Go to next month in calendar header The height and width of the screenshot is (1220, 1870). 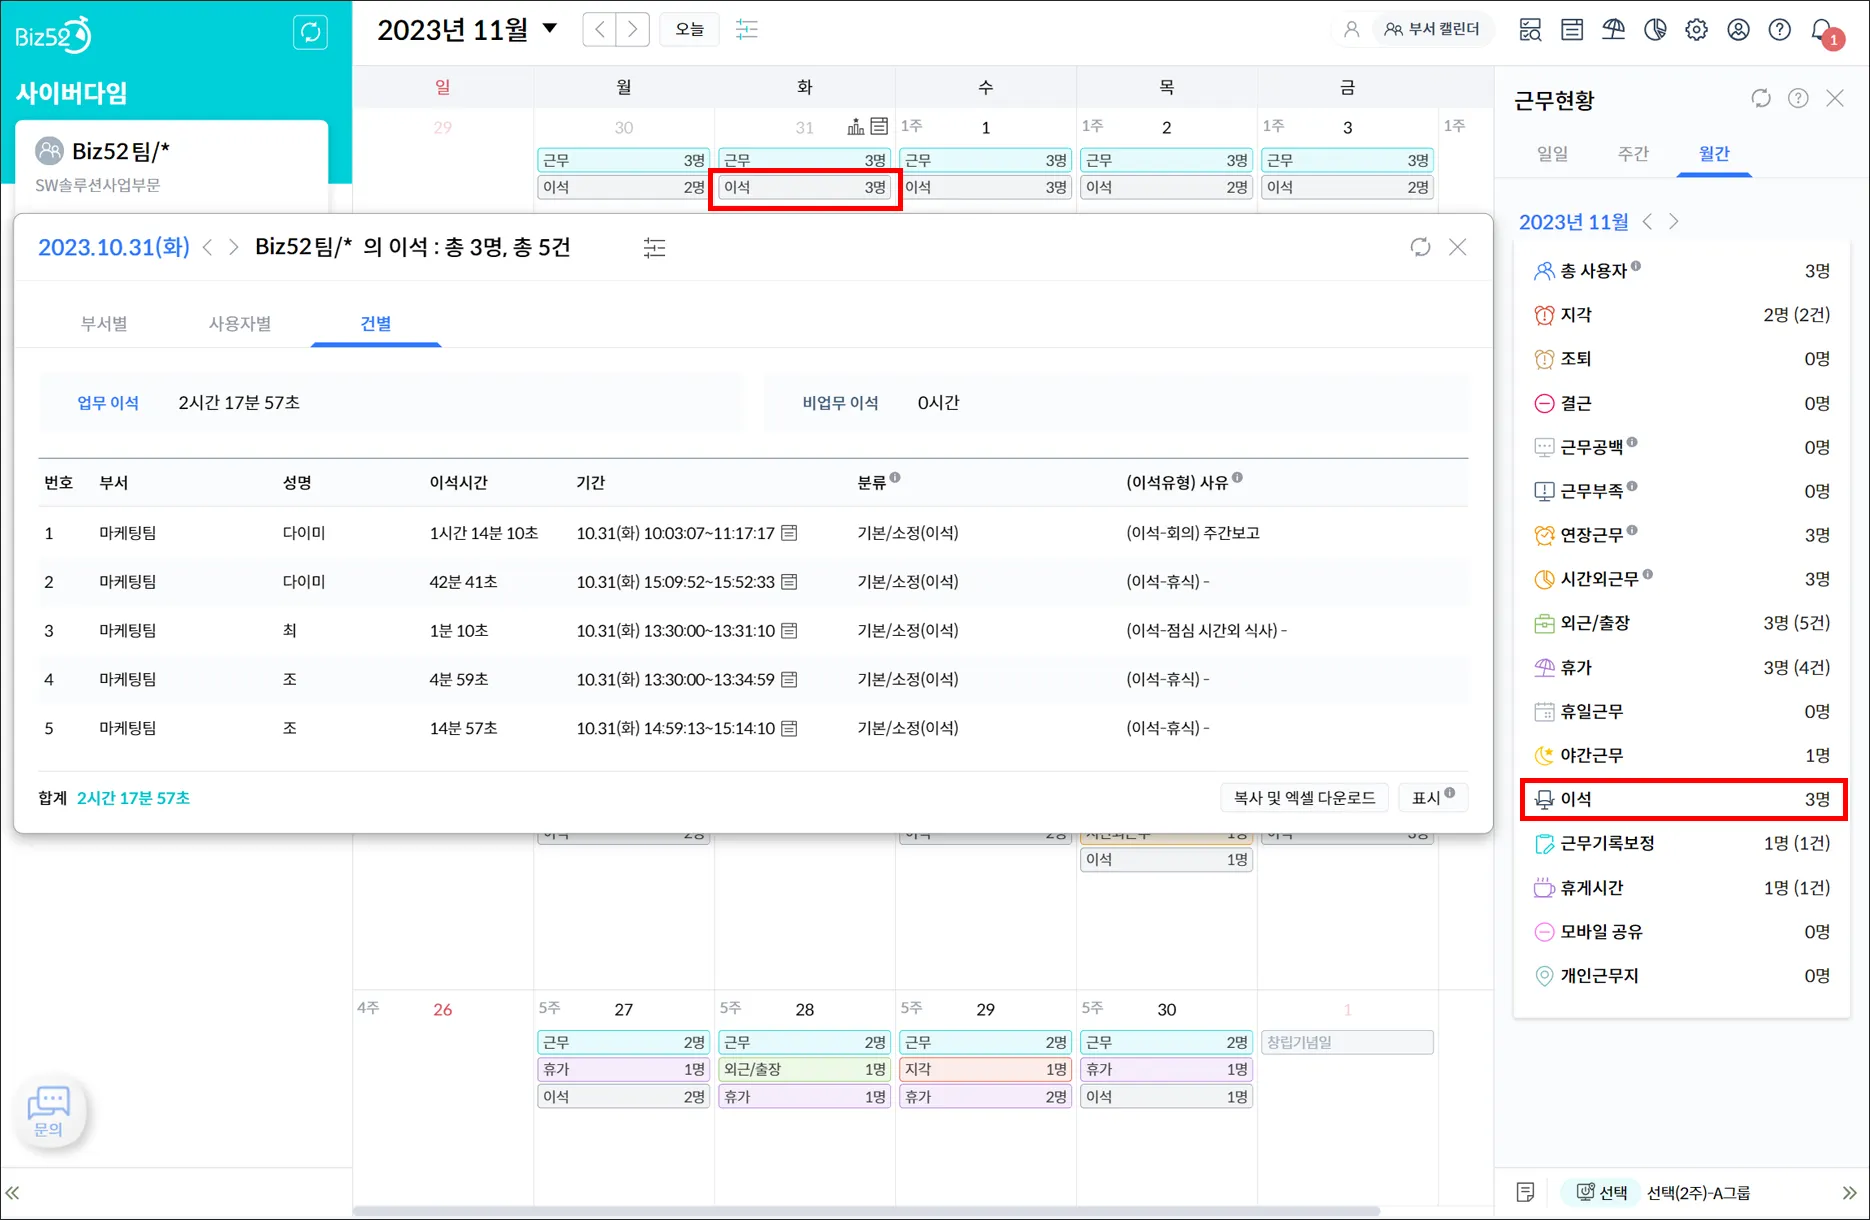[632, 29]
